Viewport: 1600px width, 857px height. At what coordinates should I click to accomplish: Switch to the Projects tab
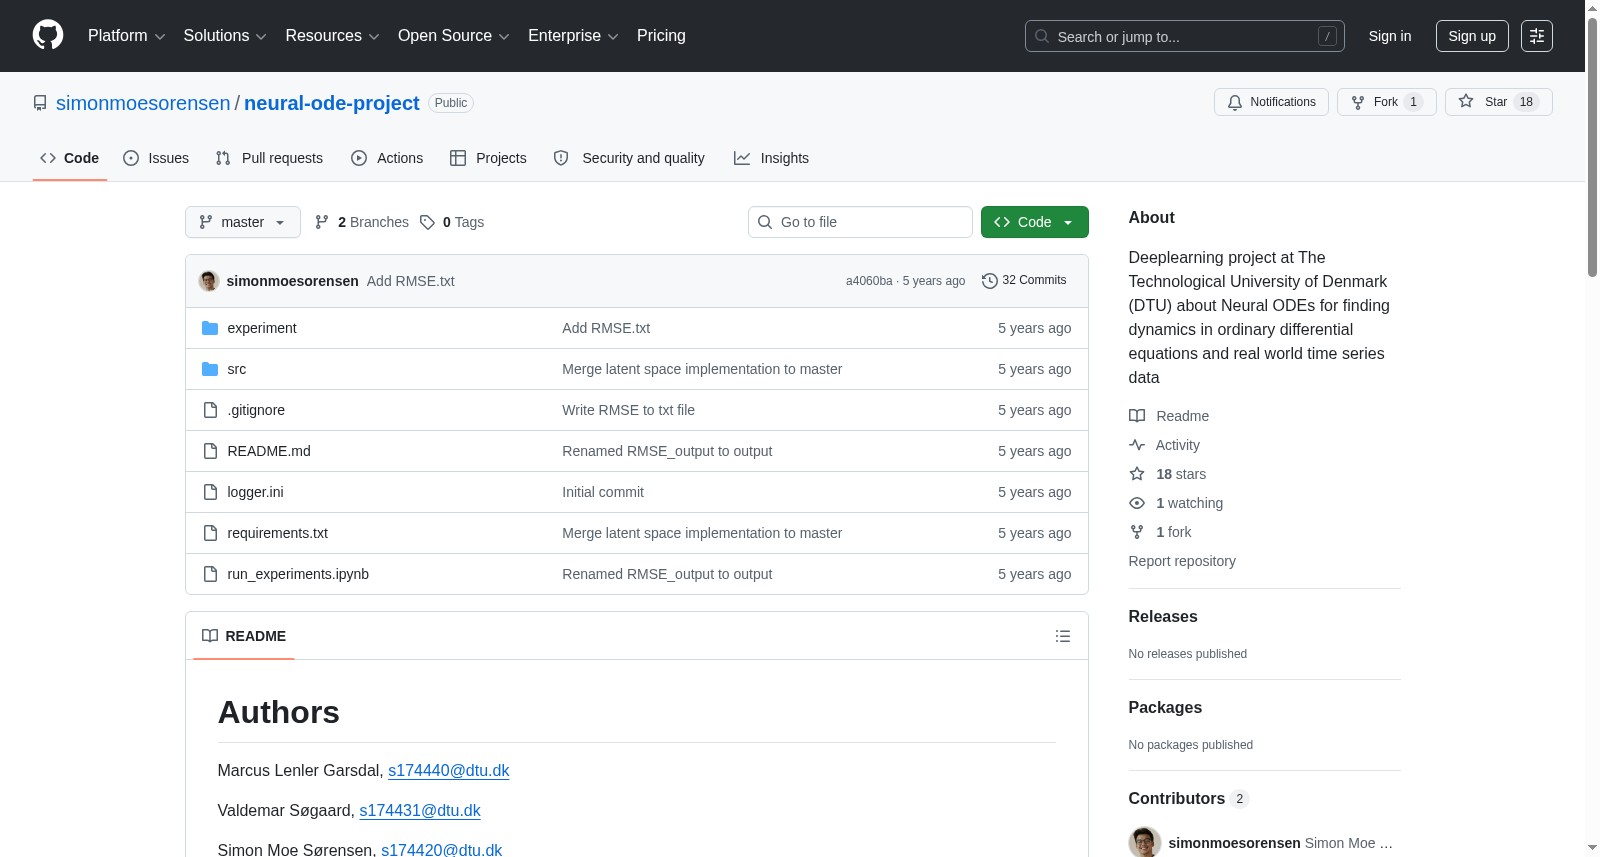(x=488, y=158)
